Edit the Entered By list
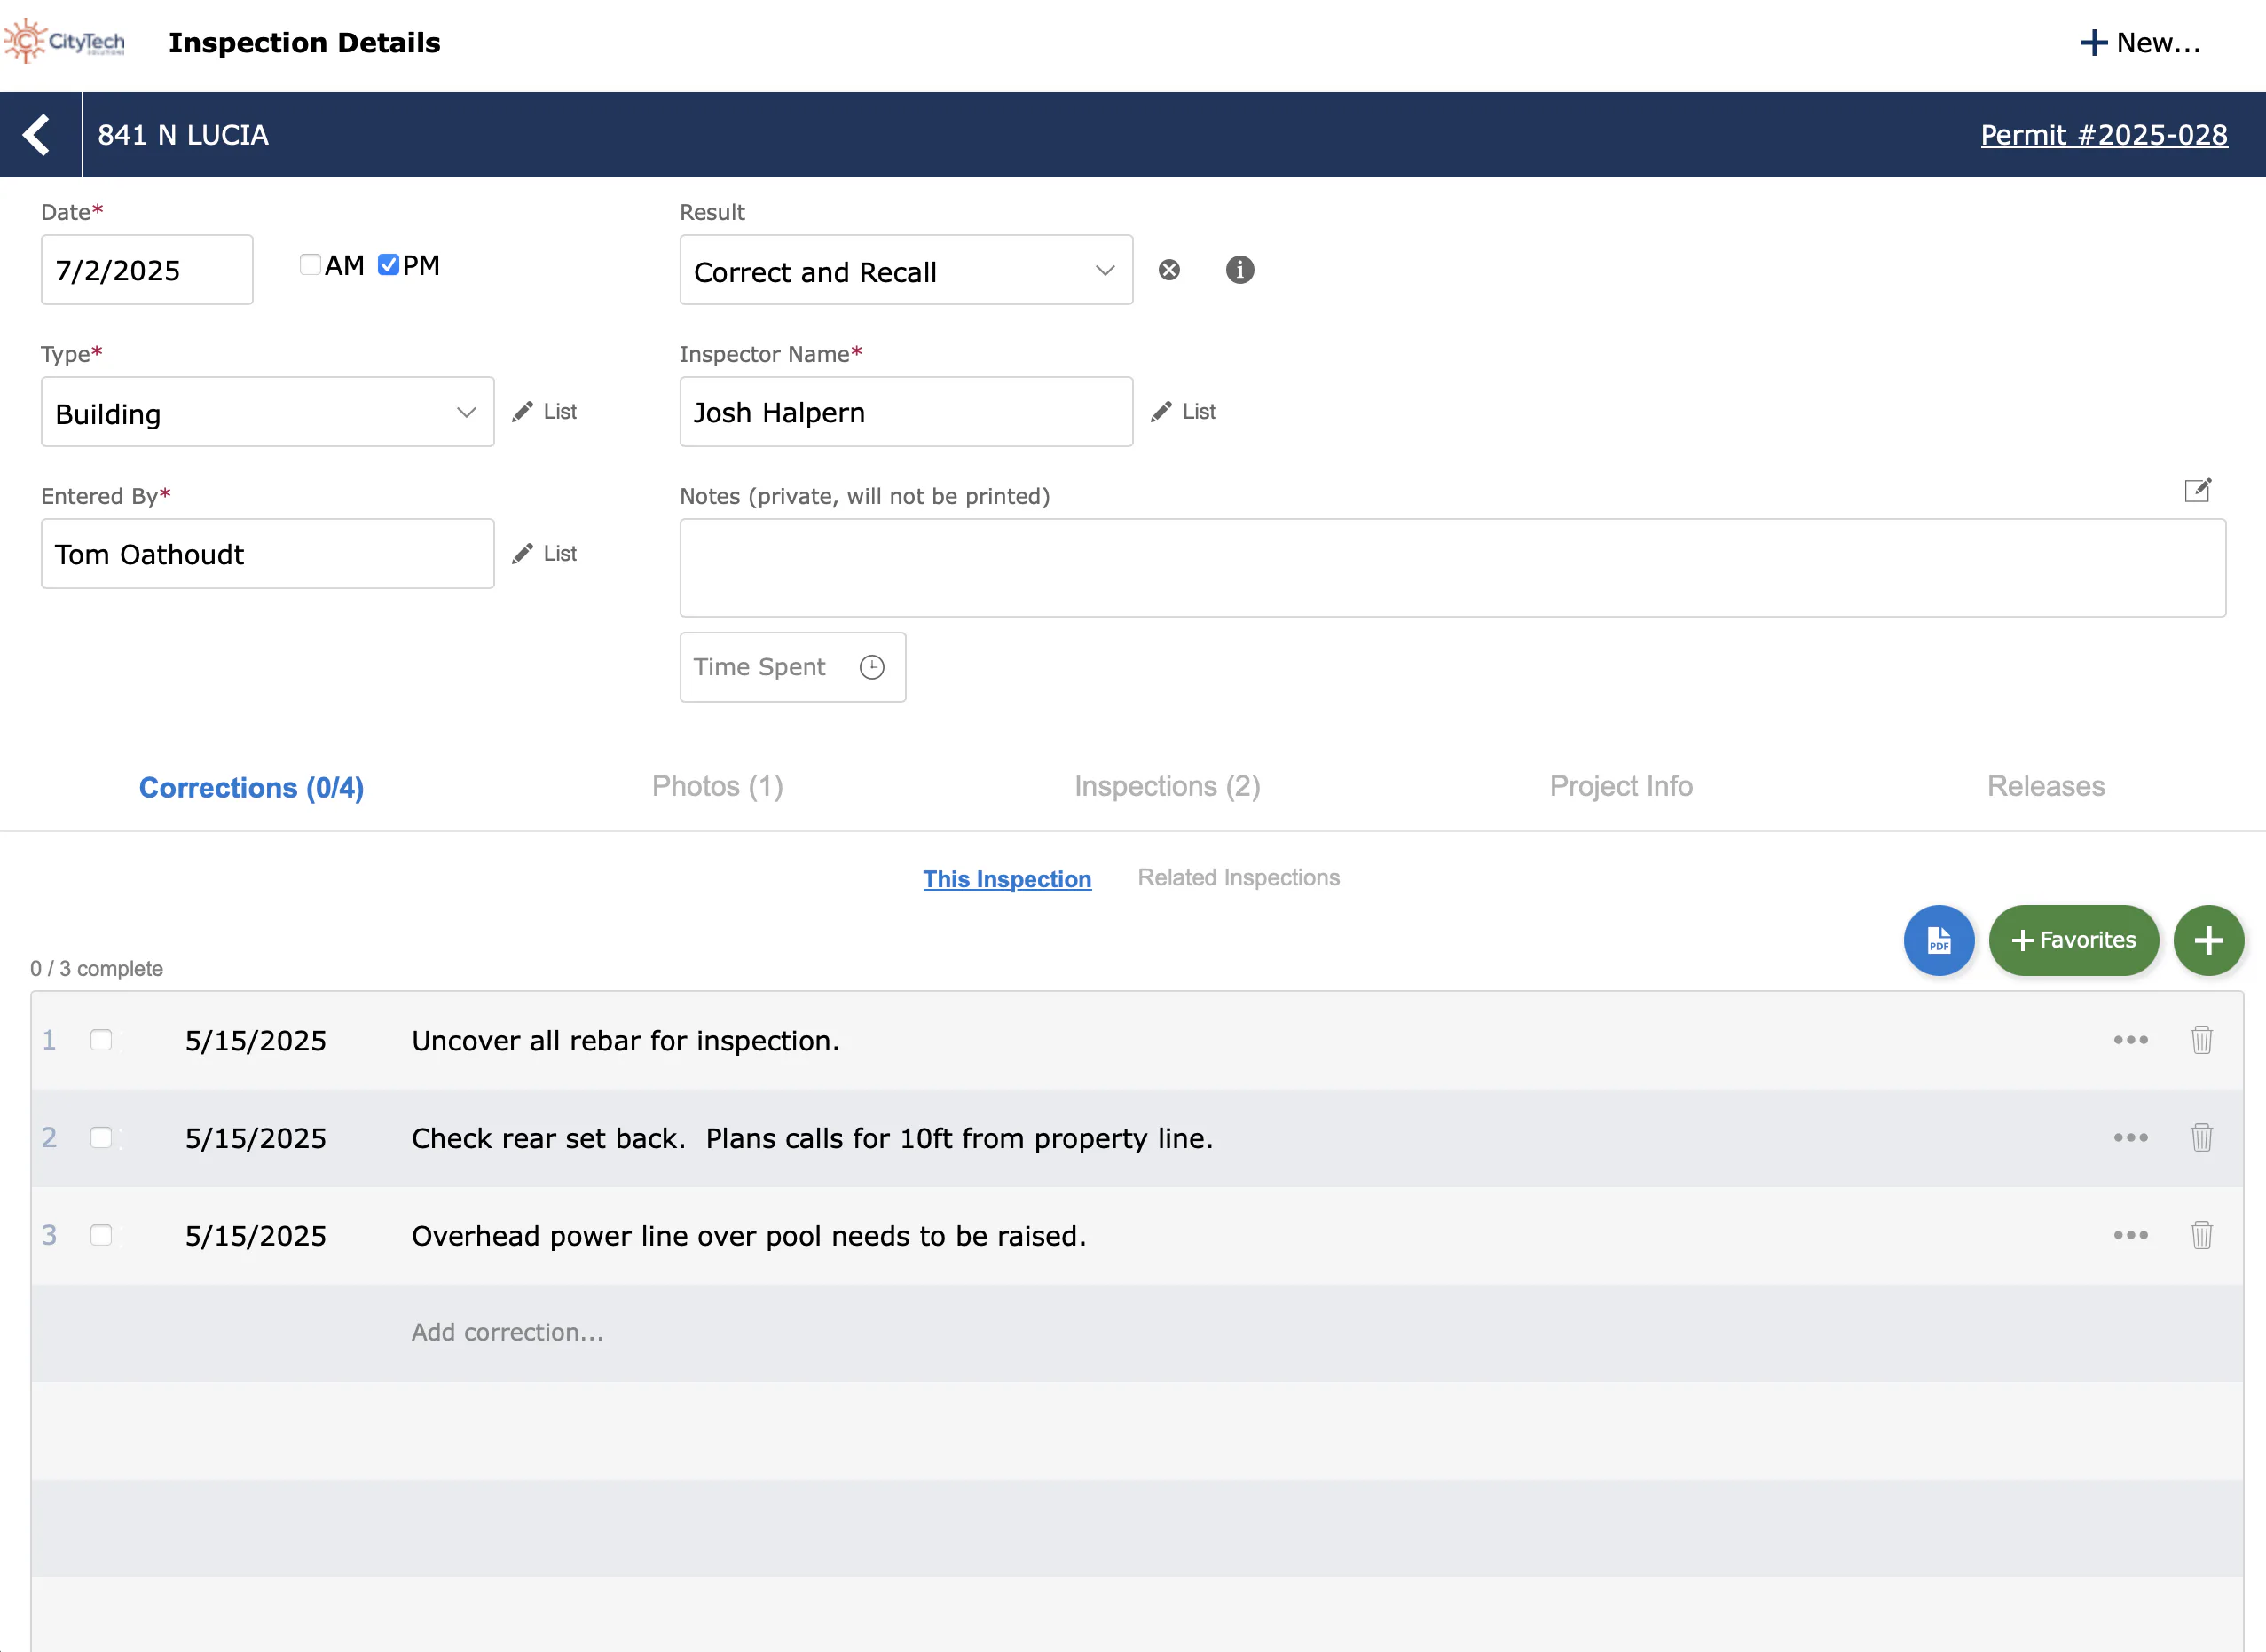Image resolution: width=2266 pixels, height=1652 pixels. [x=545, y=554]
